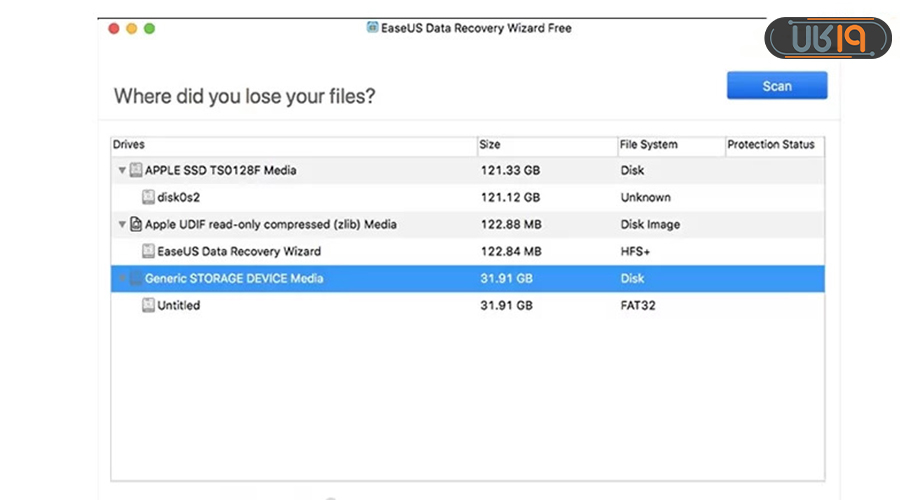Collapse the Generic STORAGE DEVICE Media tree
900x500 pixels.
[122, 279]
